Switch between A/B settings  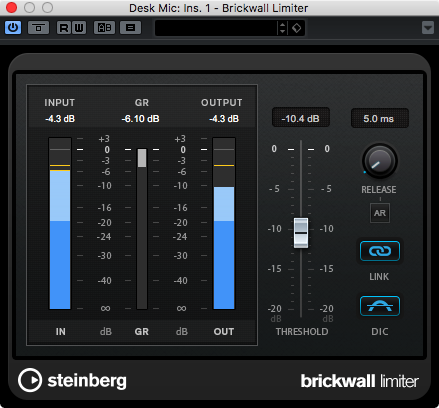click(x=104, y=28)
